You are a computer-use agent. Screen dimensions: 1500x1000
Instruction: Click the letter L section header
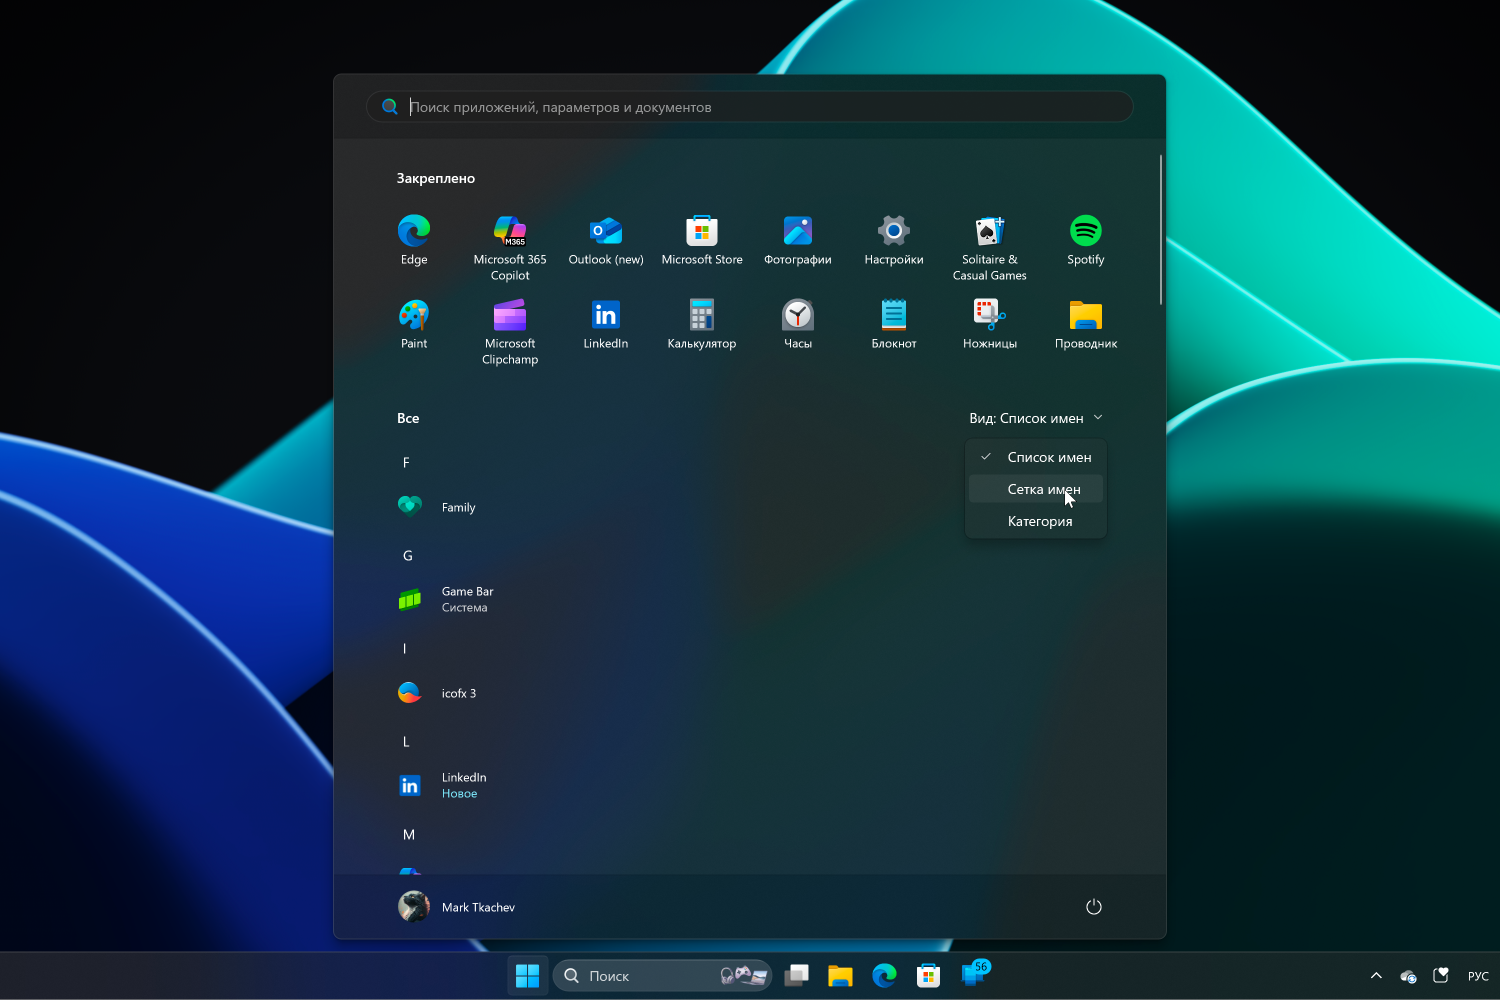[406, 741]
